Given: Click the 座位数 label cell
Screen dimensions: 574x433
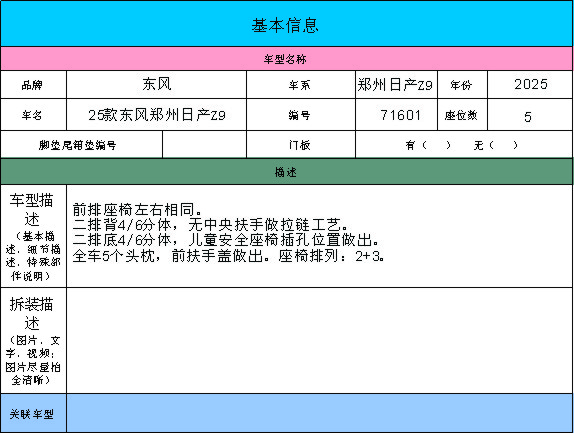Looking at the screenshot, I should [x=462, y=115].
